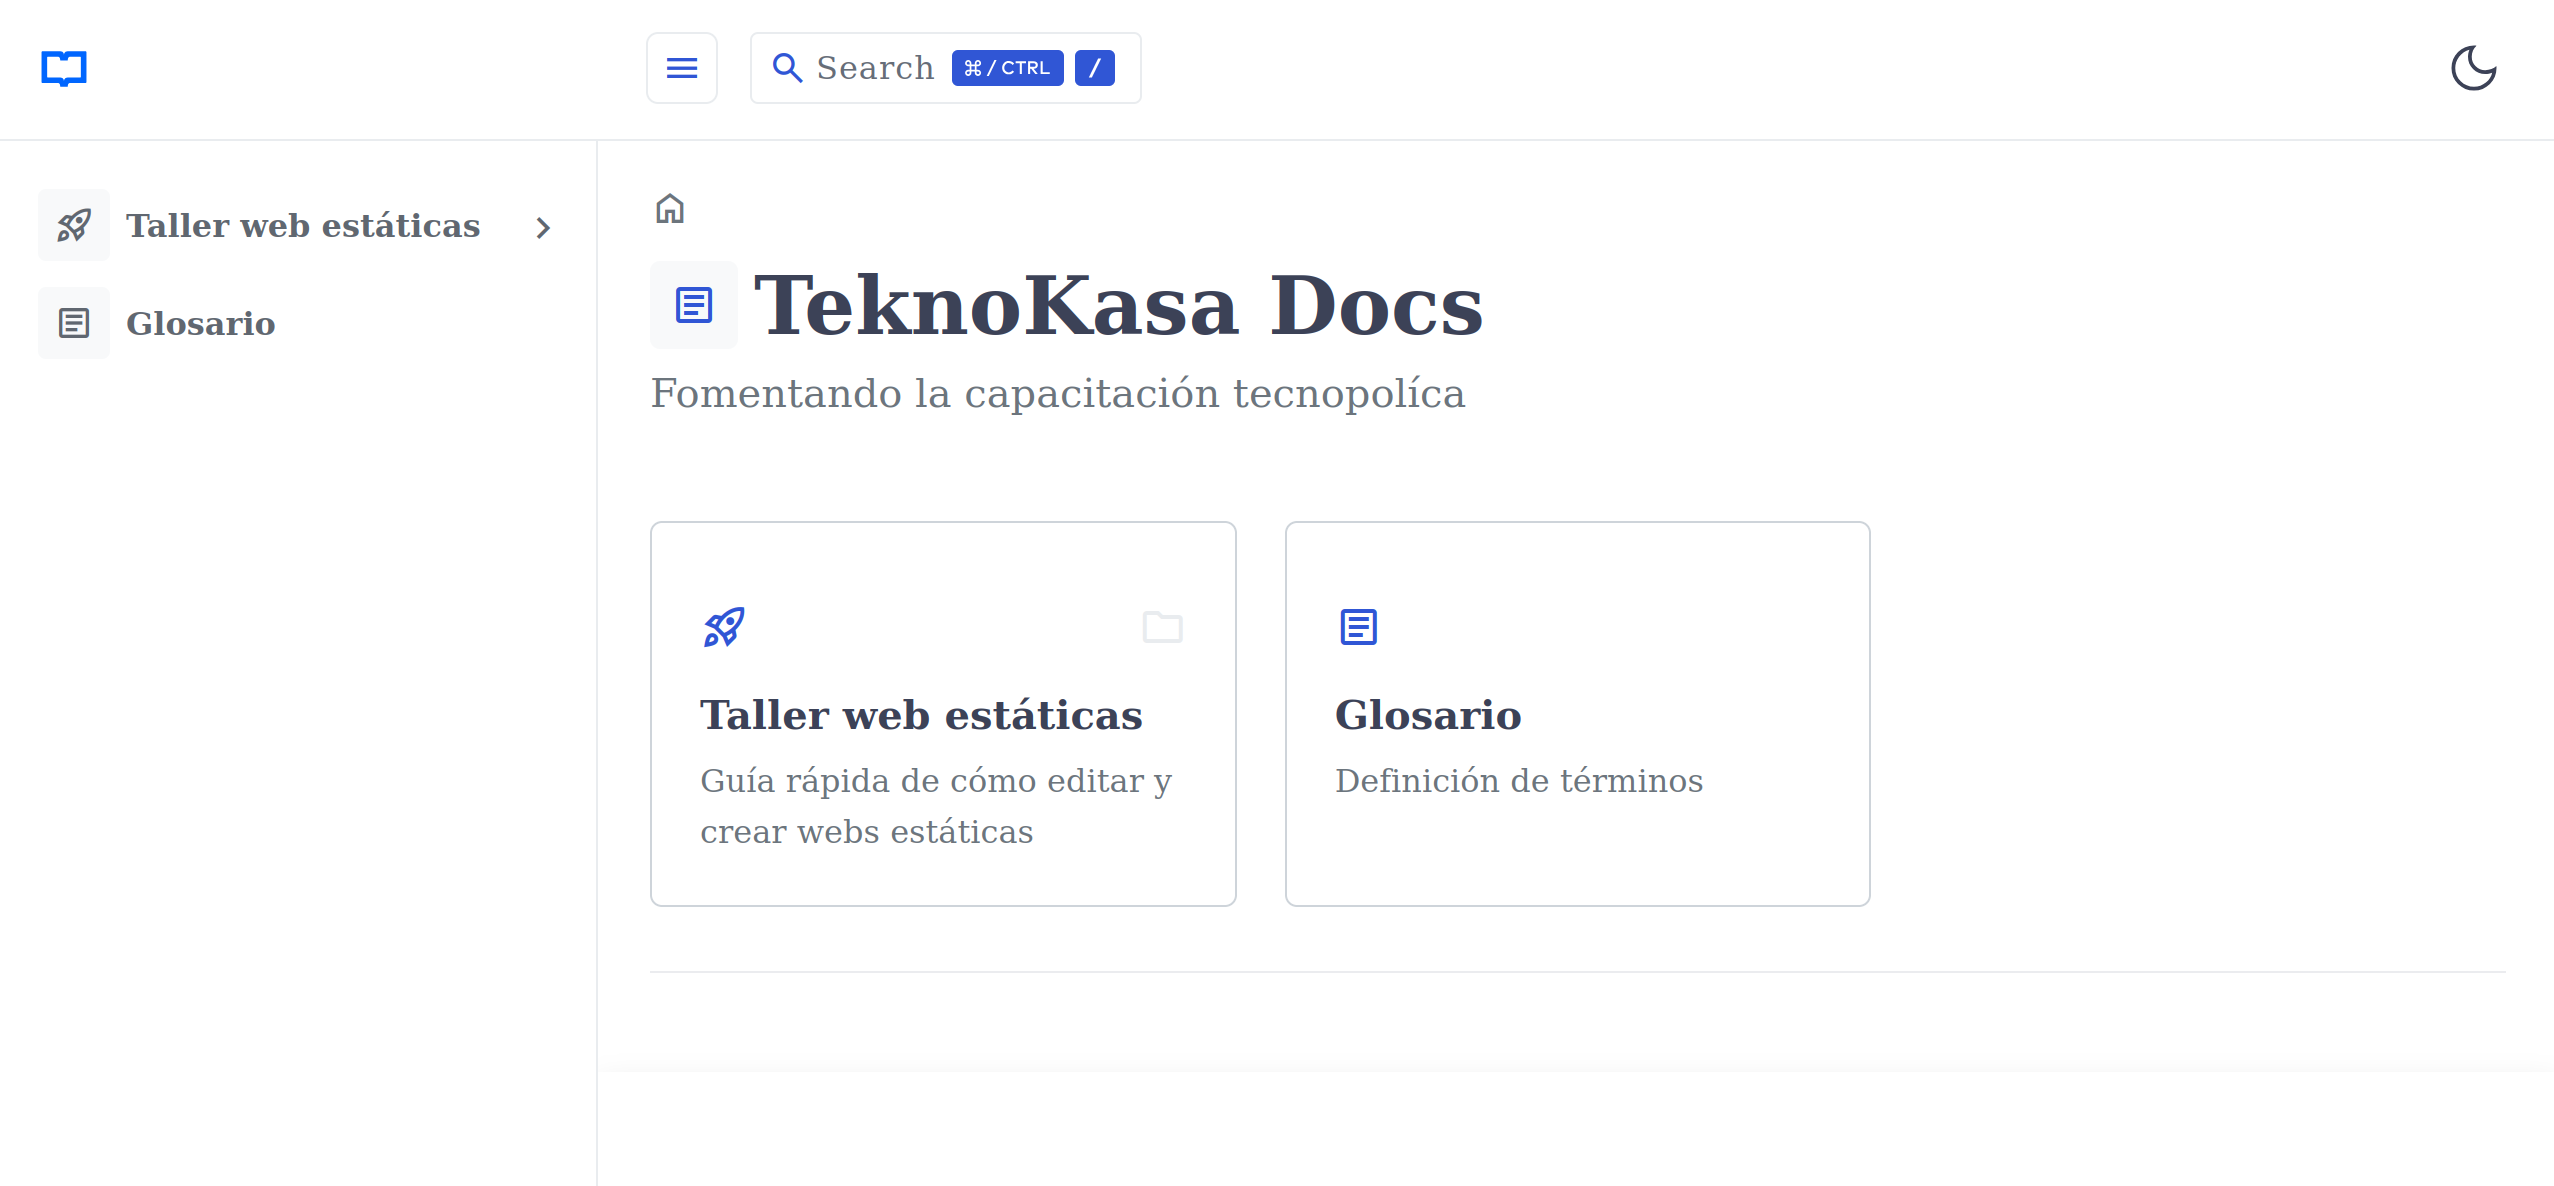Image resolution: width=2554 pixels, height=1186 pixels.
Task: Open Glosario in the sidebar
Action: (x=200, y=323)
